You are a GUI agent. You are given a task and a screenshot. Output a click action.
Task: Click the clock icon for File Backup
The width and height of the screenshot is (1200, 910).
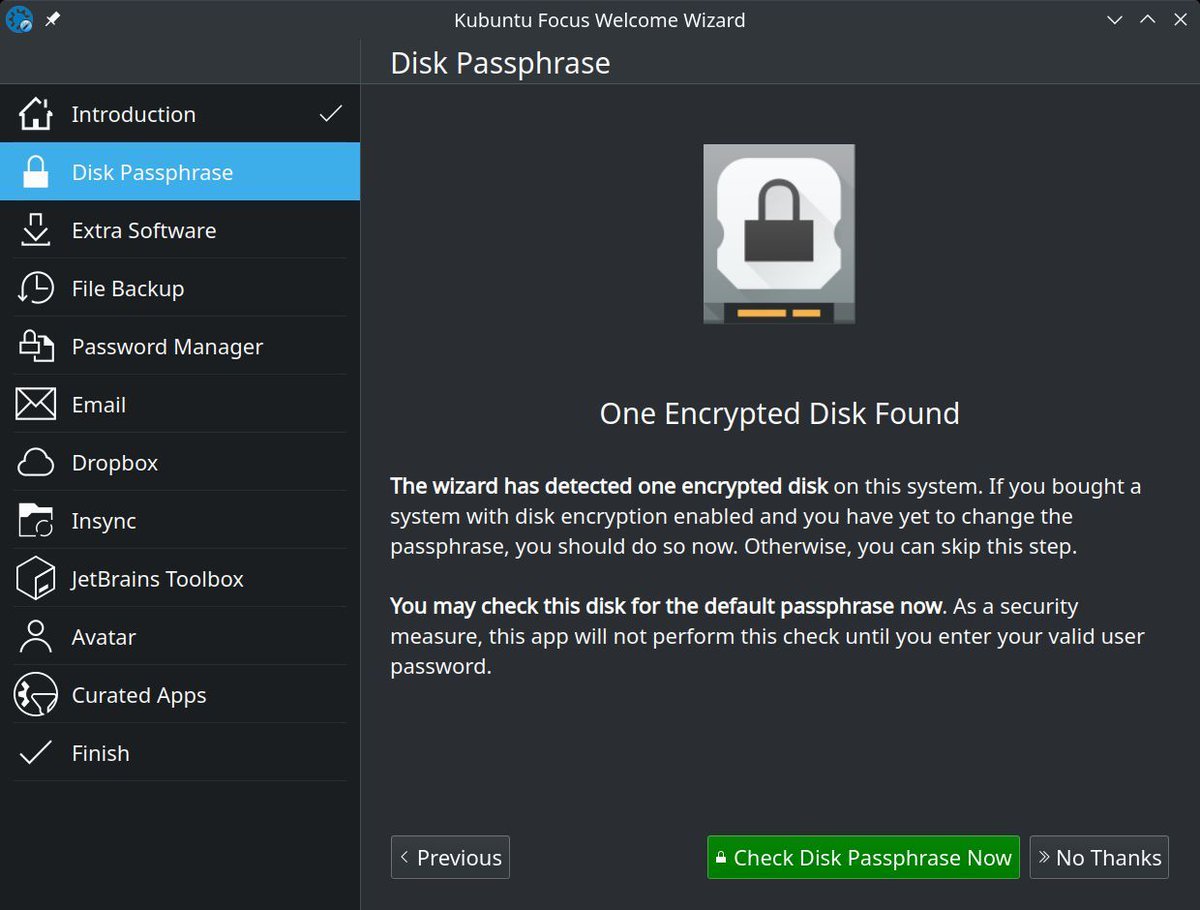(x=36, y=288)
